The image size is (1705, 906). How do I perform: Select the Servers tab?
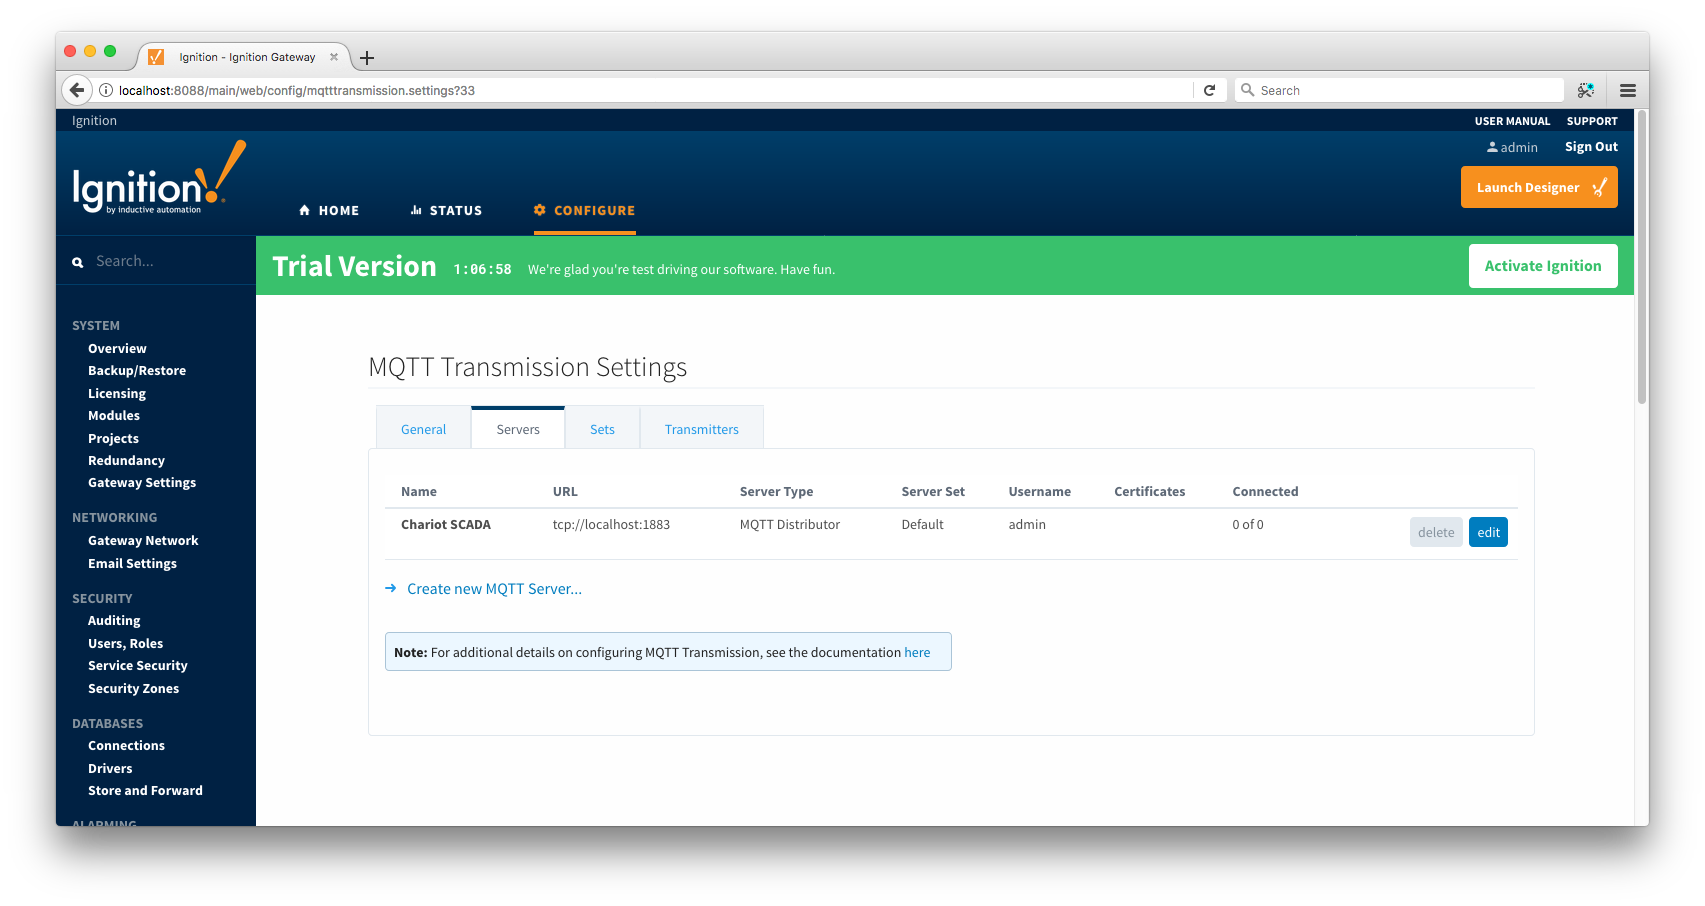click(x=518, y=429)
